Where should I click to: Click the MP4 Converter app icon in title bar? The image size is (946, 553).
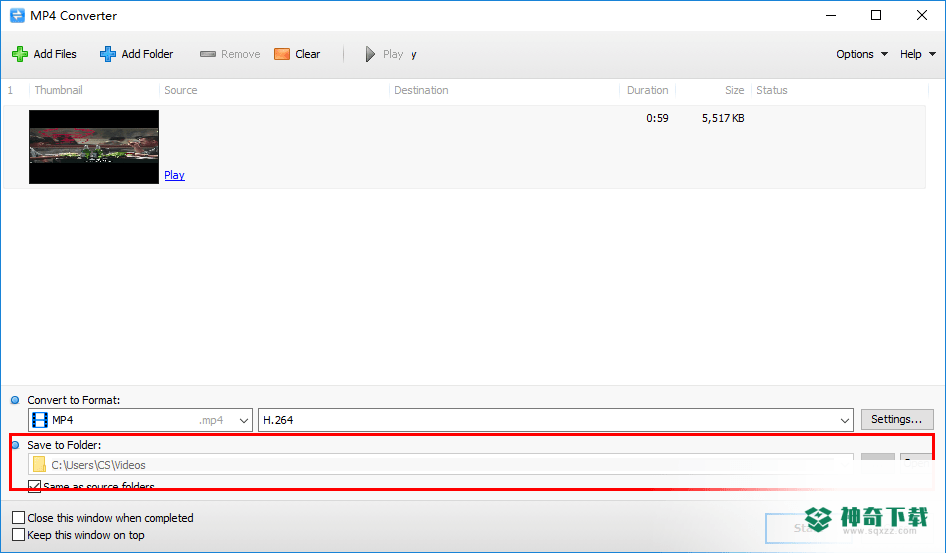[x=17, y=15]
